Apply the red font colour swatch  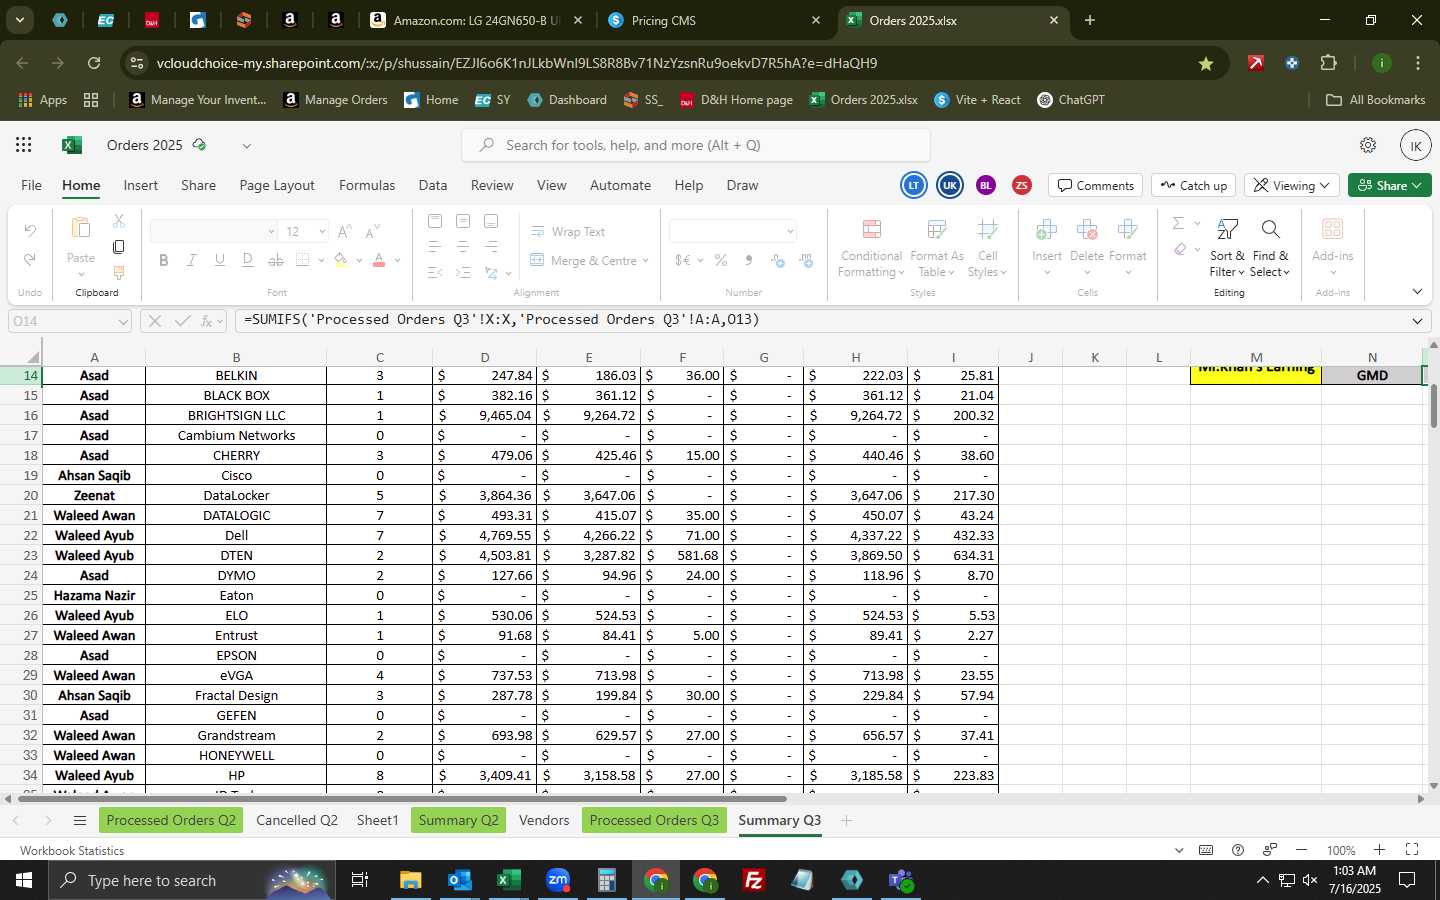tap(379, 260)
